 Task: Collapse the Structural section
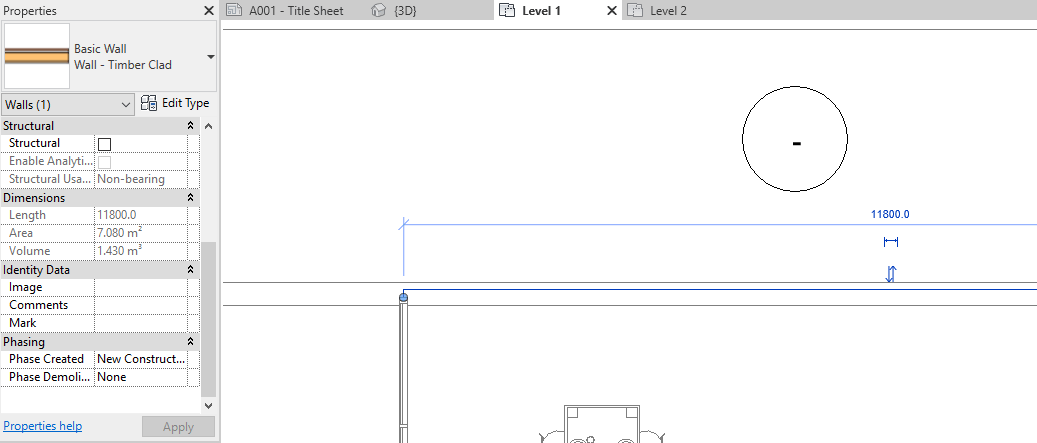pos(190,126)
